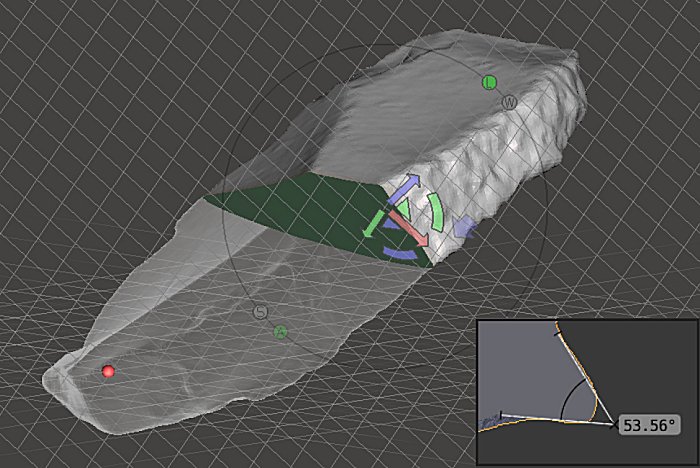Click the blue upward arrow on the gizmo
Viewport: 700px width, 468px height.
(404, 189)
